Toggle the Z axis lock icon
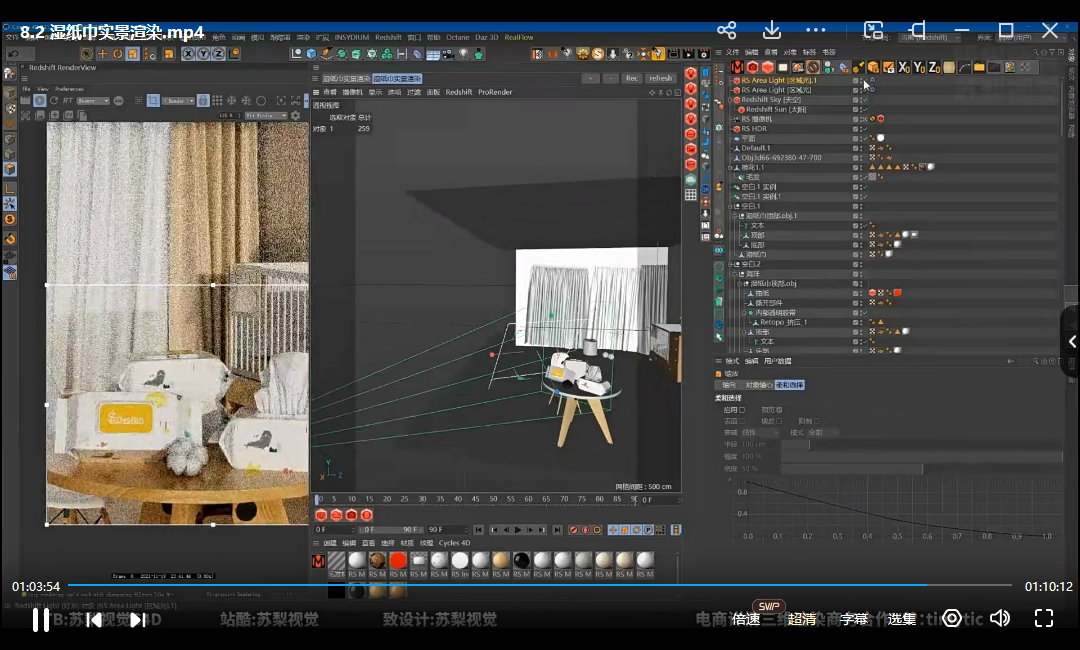Image resolution: width=1080 pixels, height=650 pixels. click(x=218, y=54)
